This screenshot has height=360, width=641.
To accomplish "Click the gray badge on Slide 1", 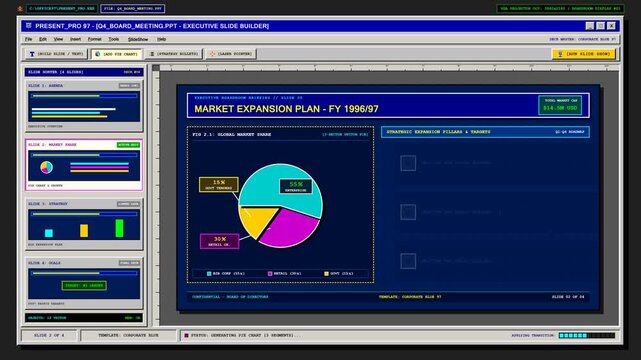I will 129,86.
